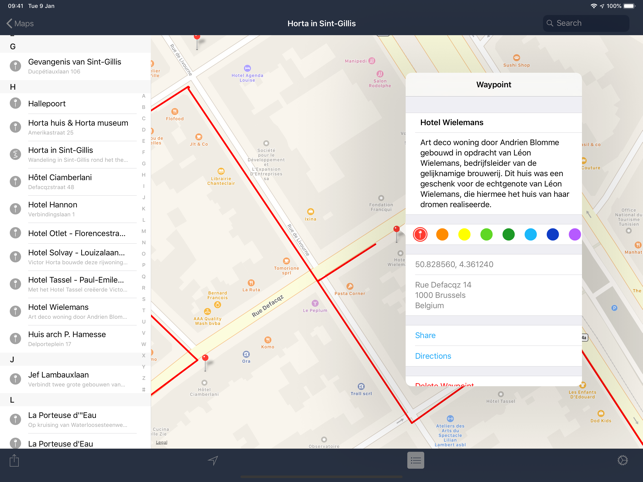Screen dimensions: 643x482
Task: Tap icon beside Hotel Hannon
Action: [15, 209]
